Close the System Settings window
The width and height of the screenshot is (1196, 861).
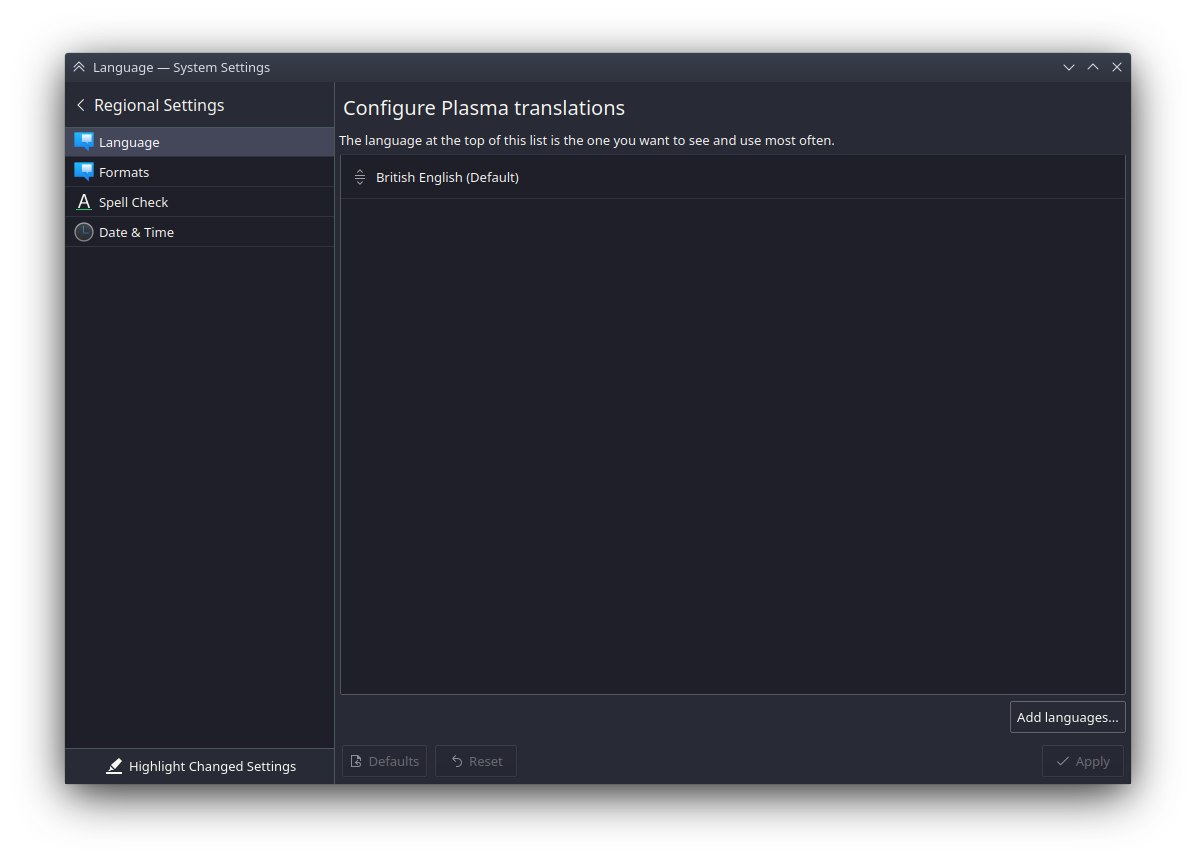tap(1117, 67)
